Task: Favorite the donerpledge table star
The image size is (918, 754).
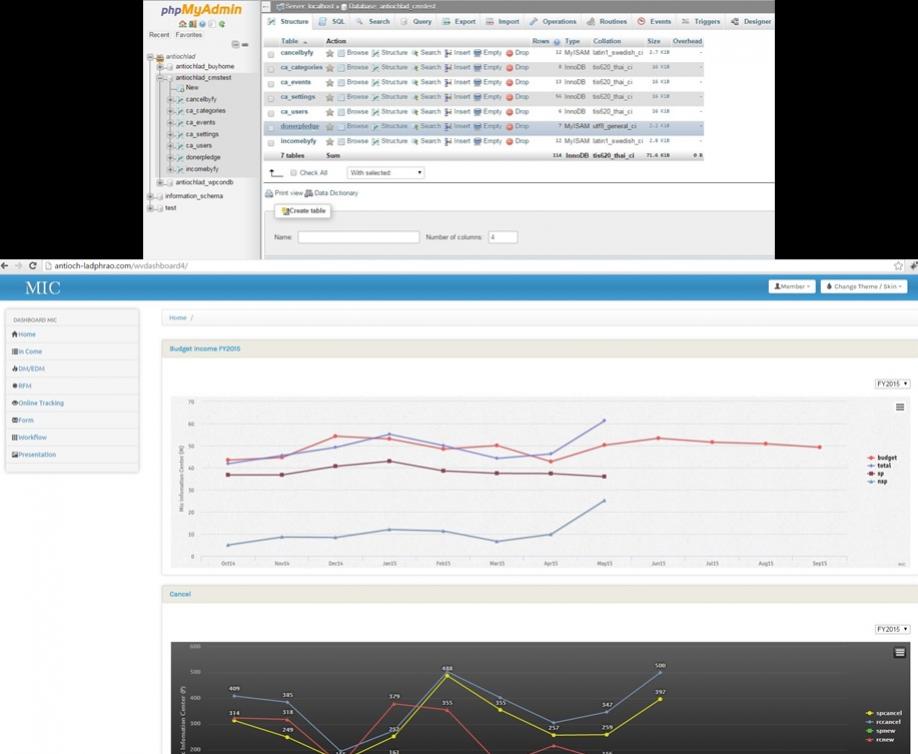Action: 330,126
